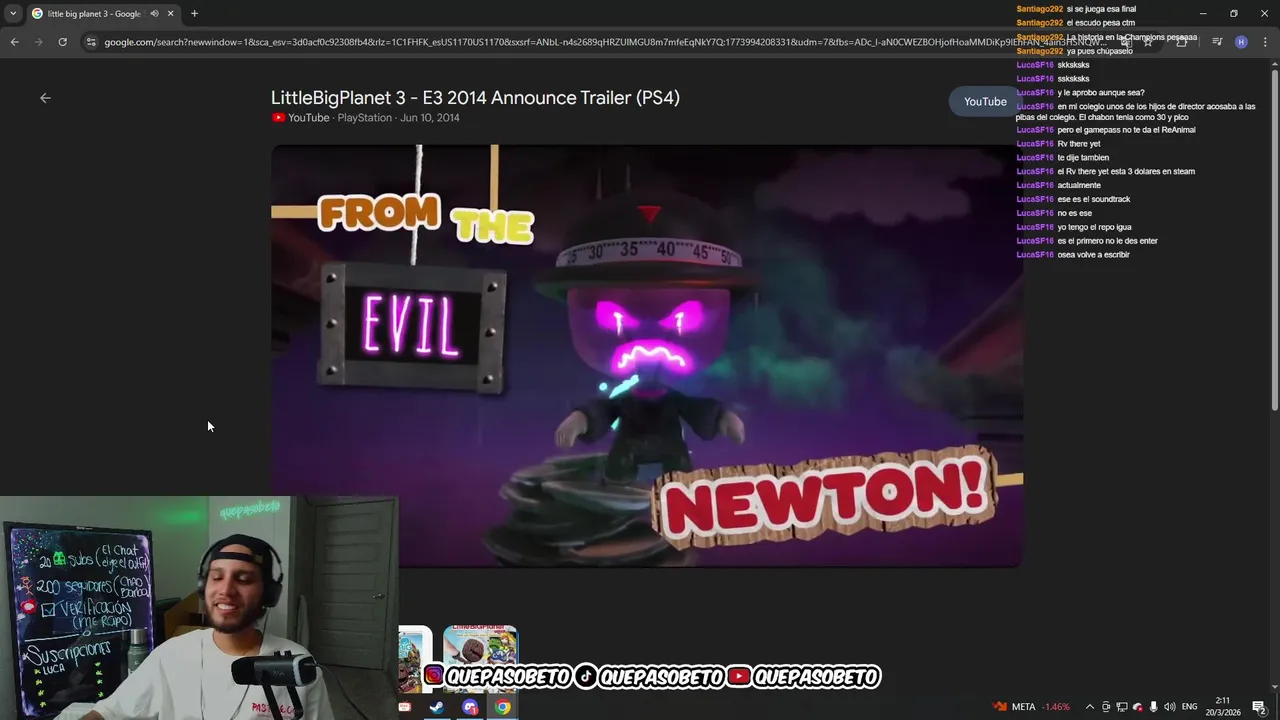Open a new browser tab
1280x720 pixels.
(x=194, y=13)
